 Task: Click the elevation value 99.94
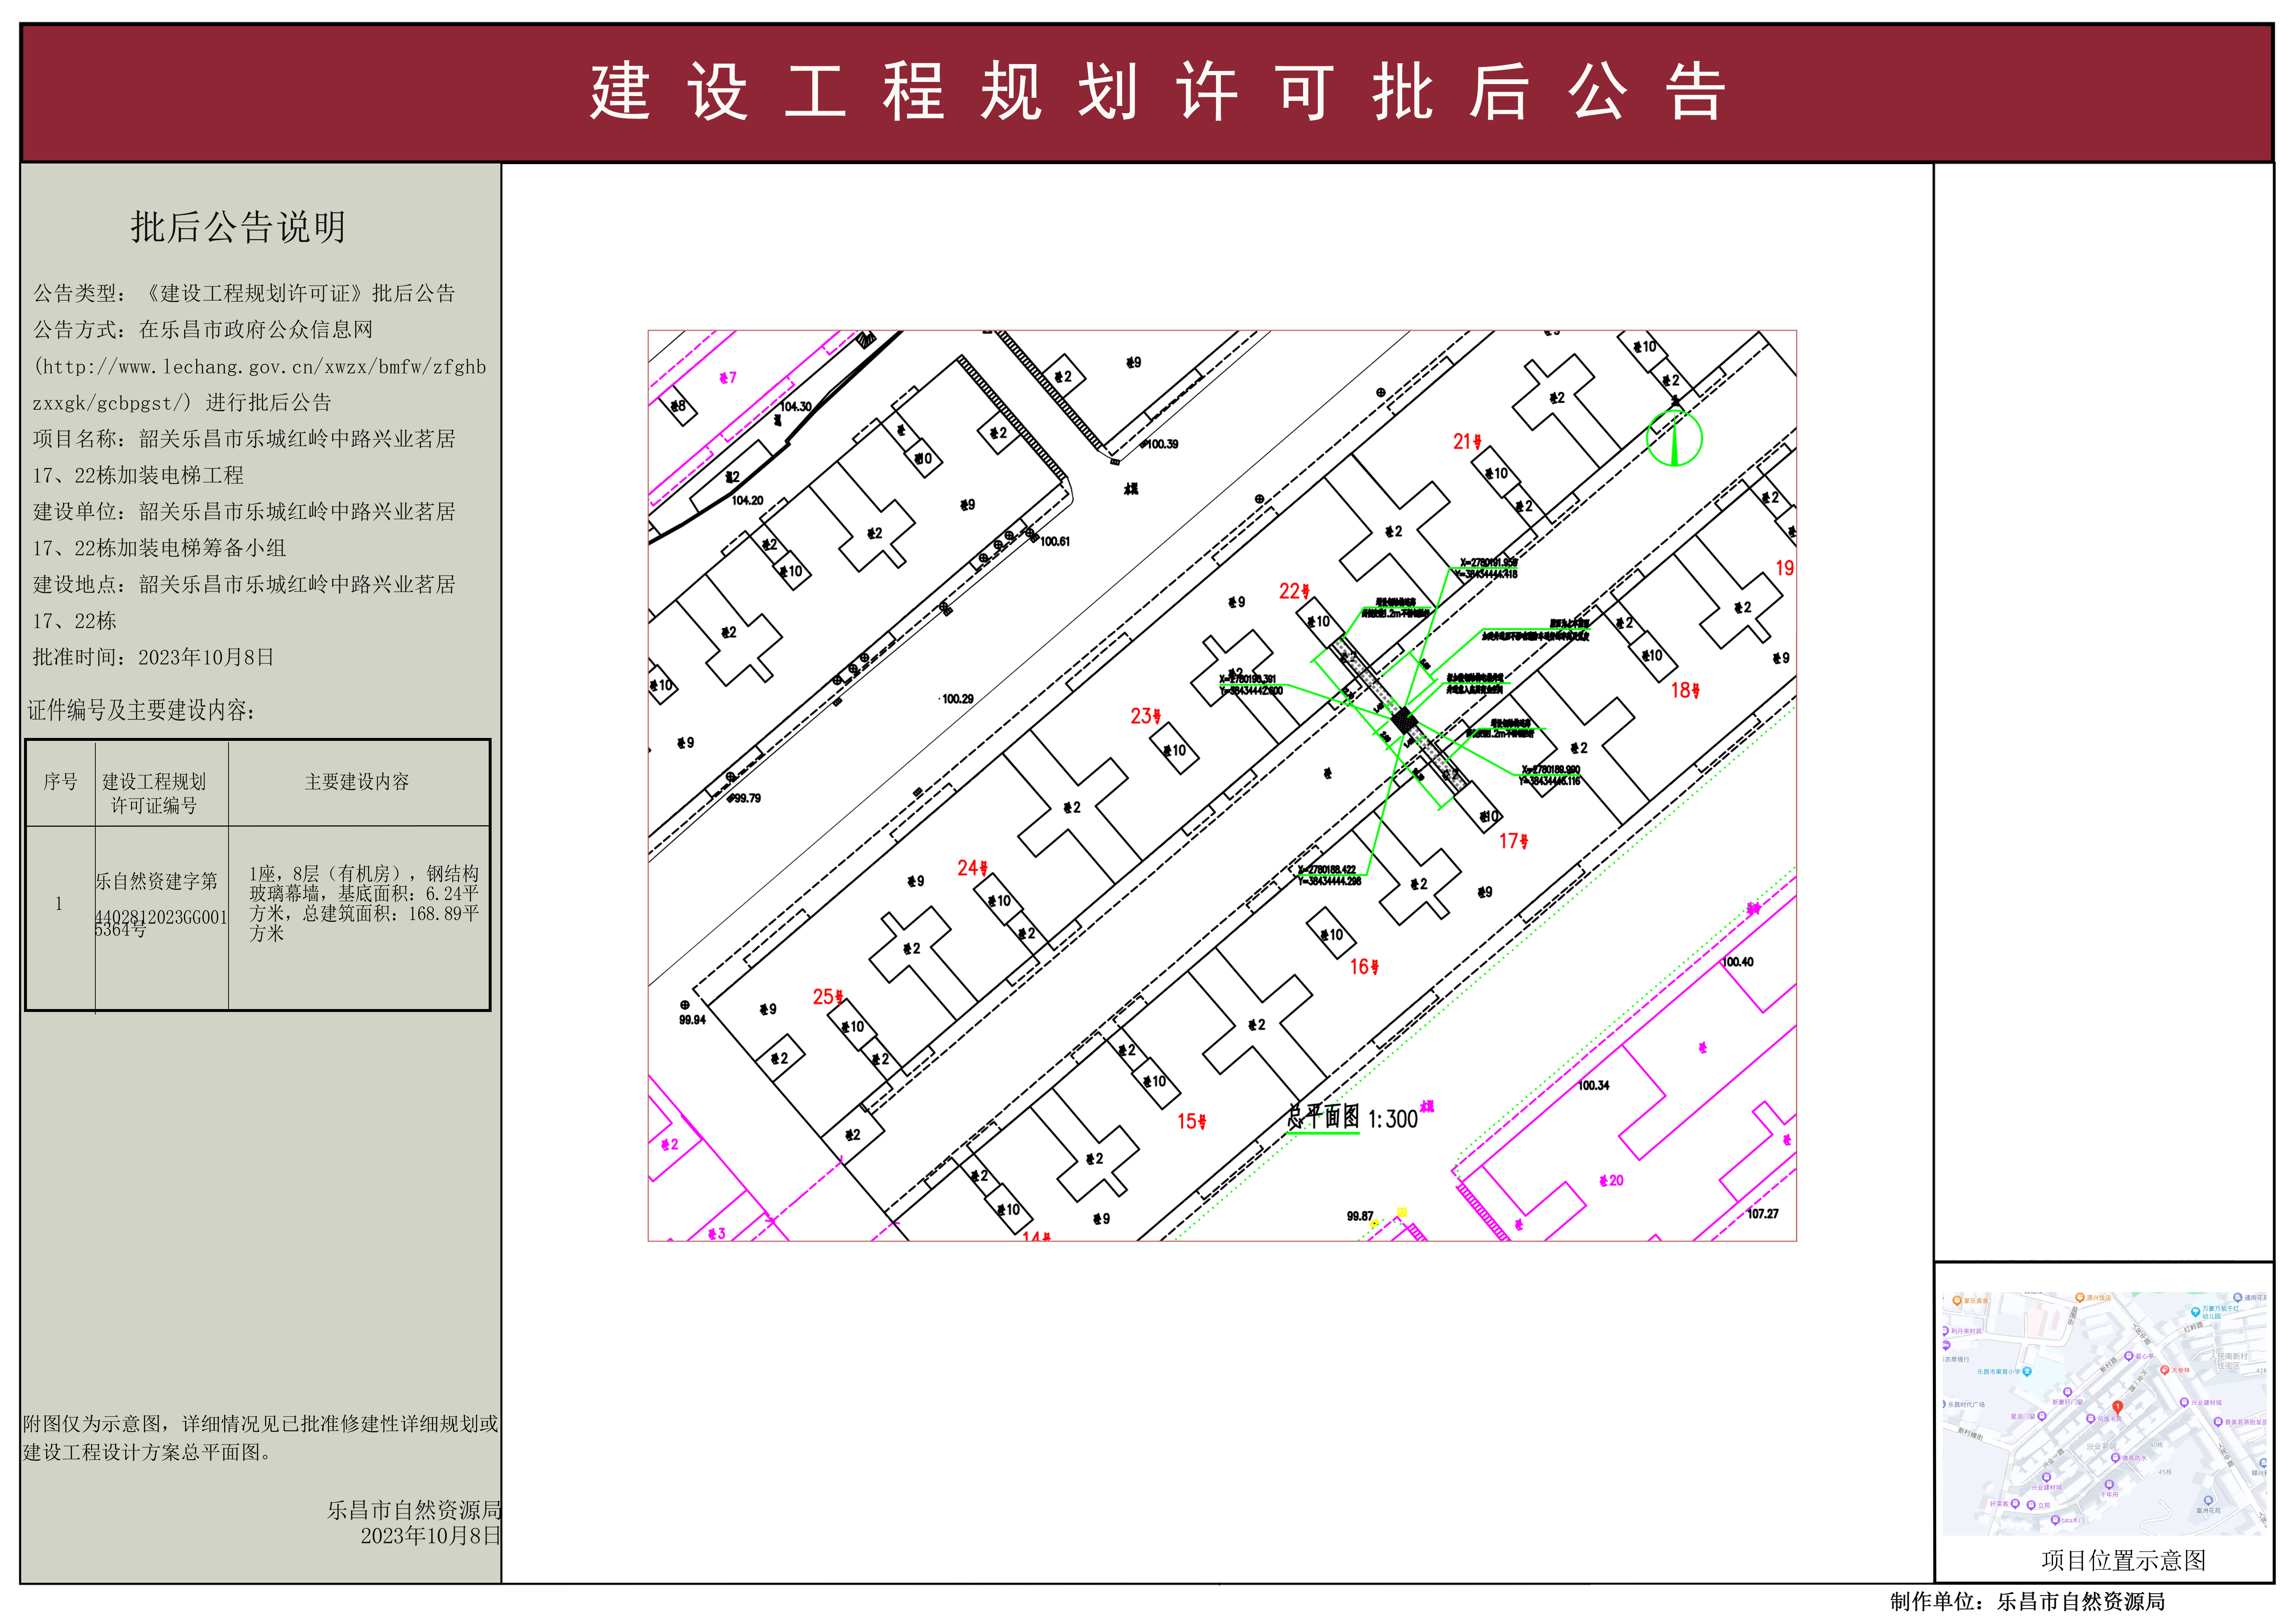[x=692, y=1020]
